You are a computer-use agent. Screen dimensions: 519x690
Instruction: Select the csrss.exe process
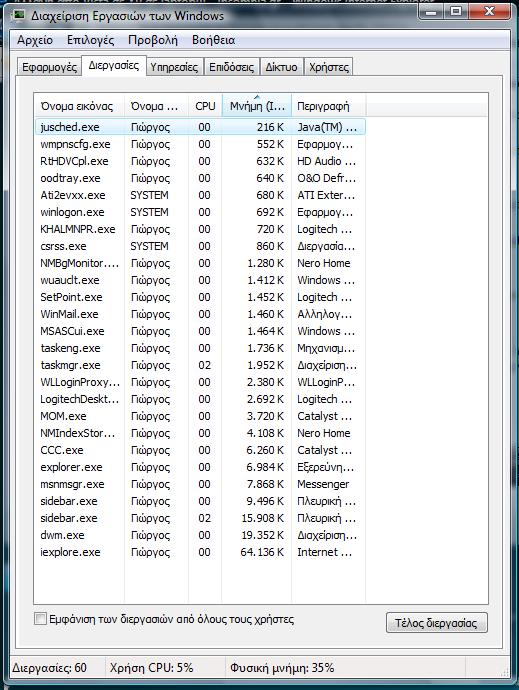tap(200, 246)
